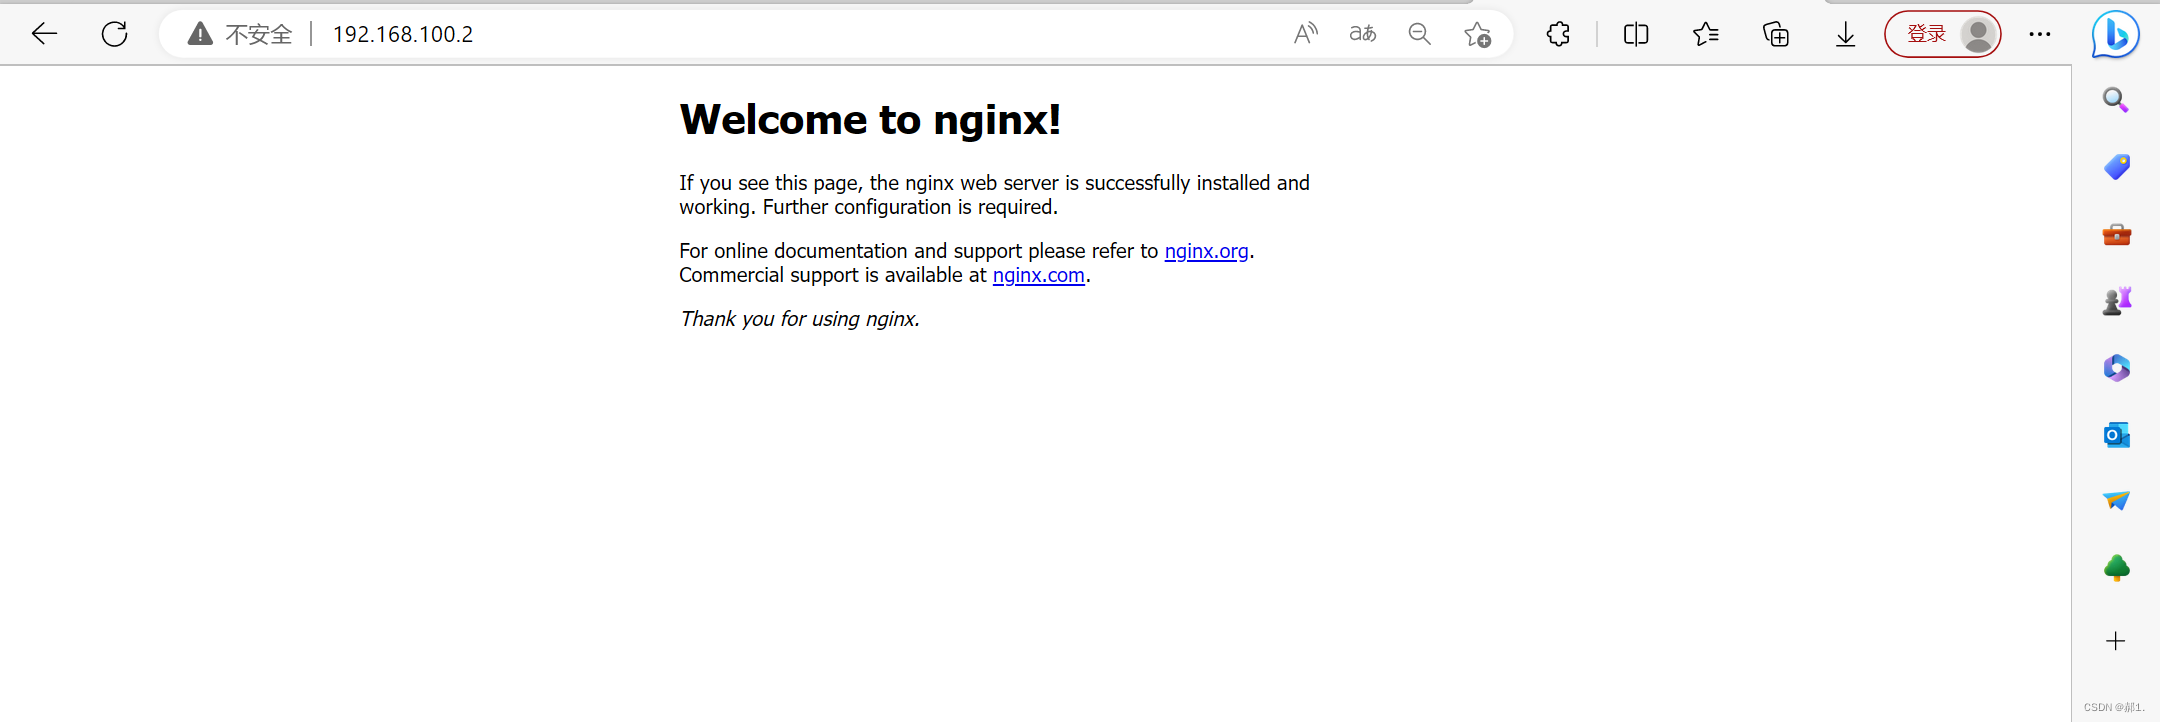2160x722 pixels.
Task: Reload the page with the refresh icon
Action: coord(115,34)
